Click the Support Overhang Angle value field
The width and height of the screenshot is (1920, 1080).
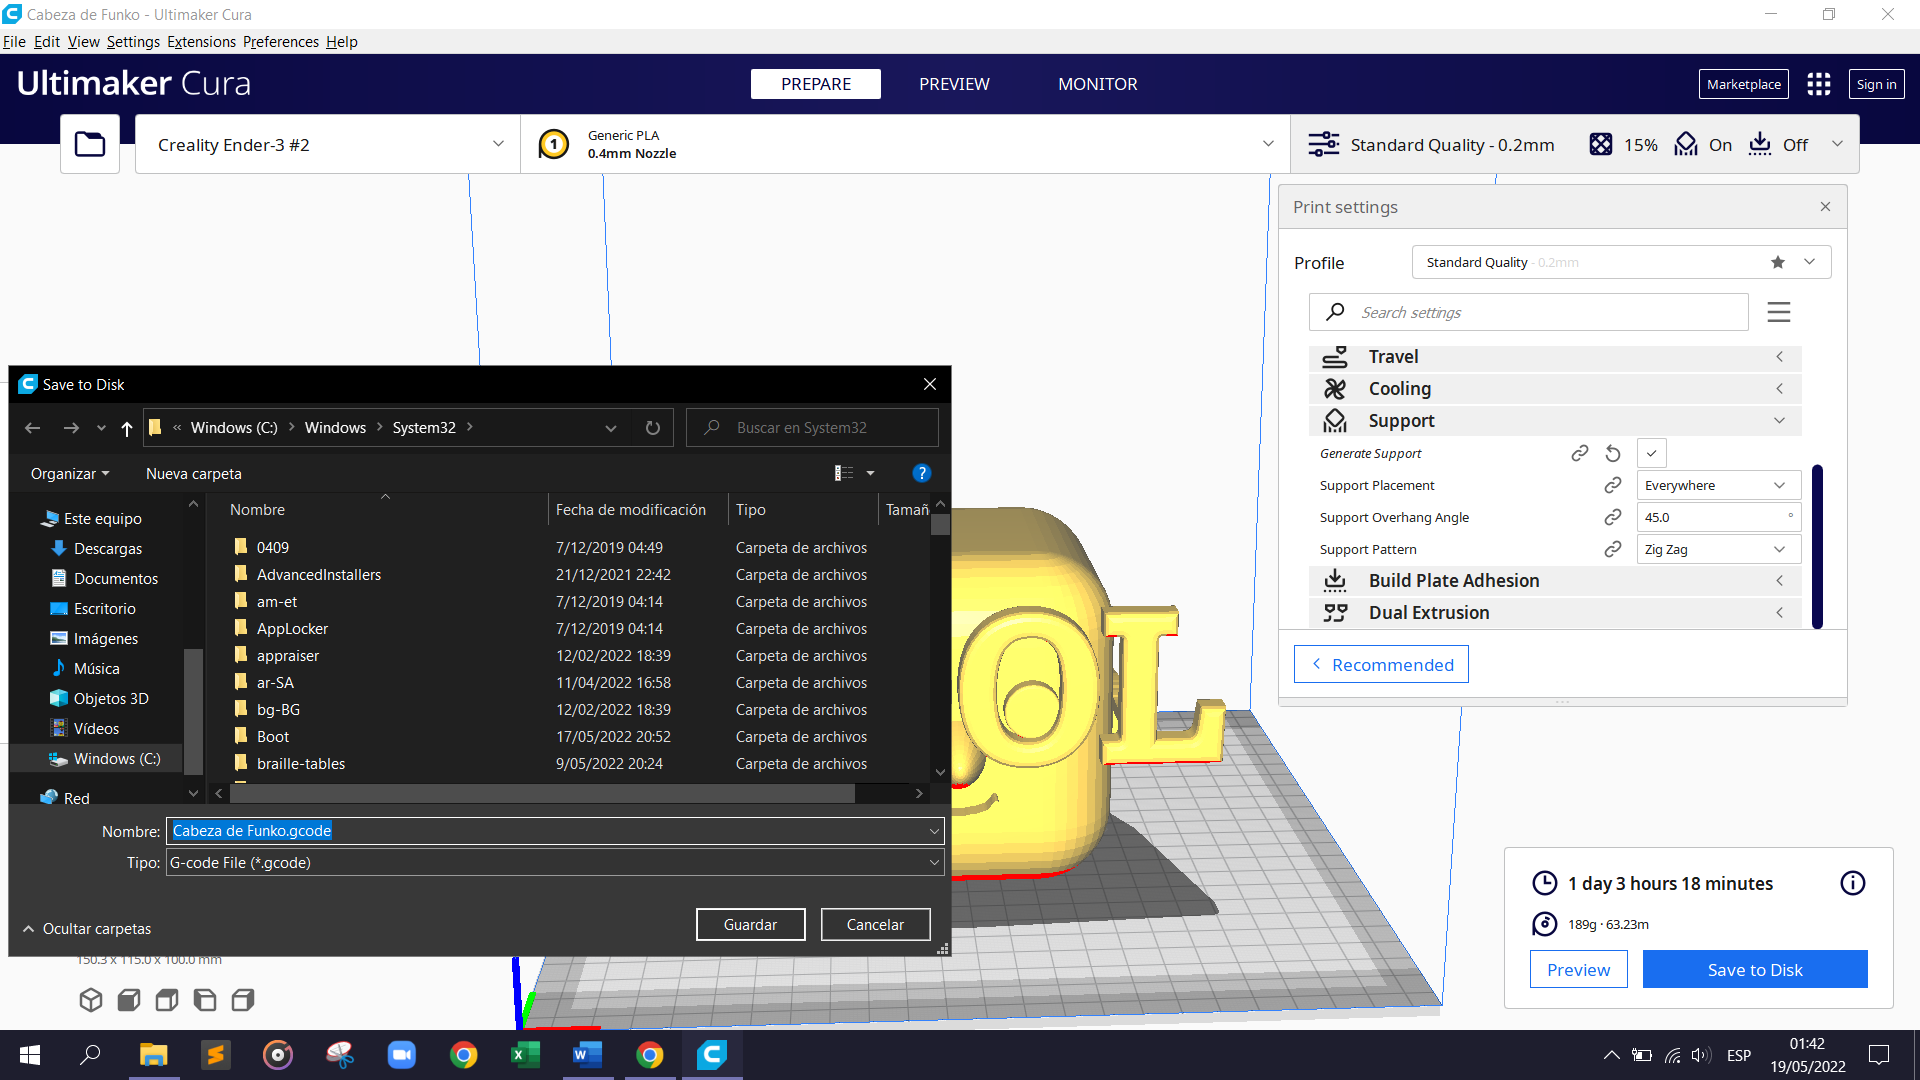pos(1719,517)
